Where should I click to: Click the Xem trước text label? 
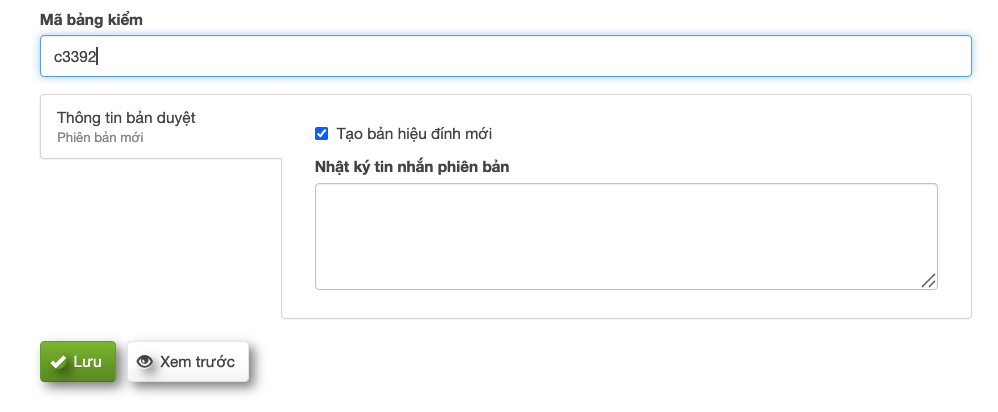tap(197, 362)
